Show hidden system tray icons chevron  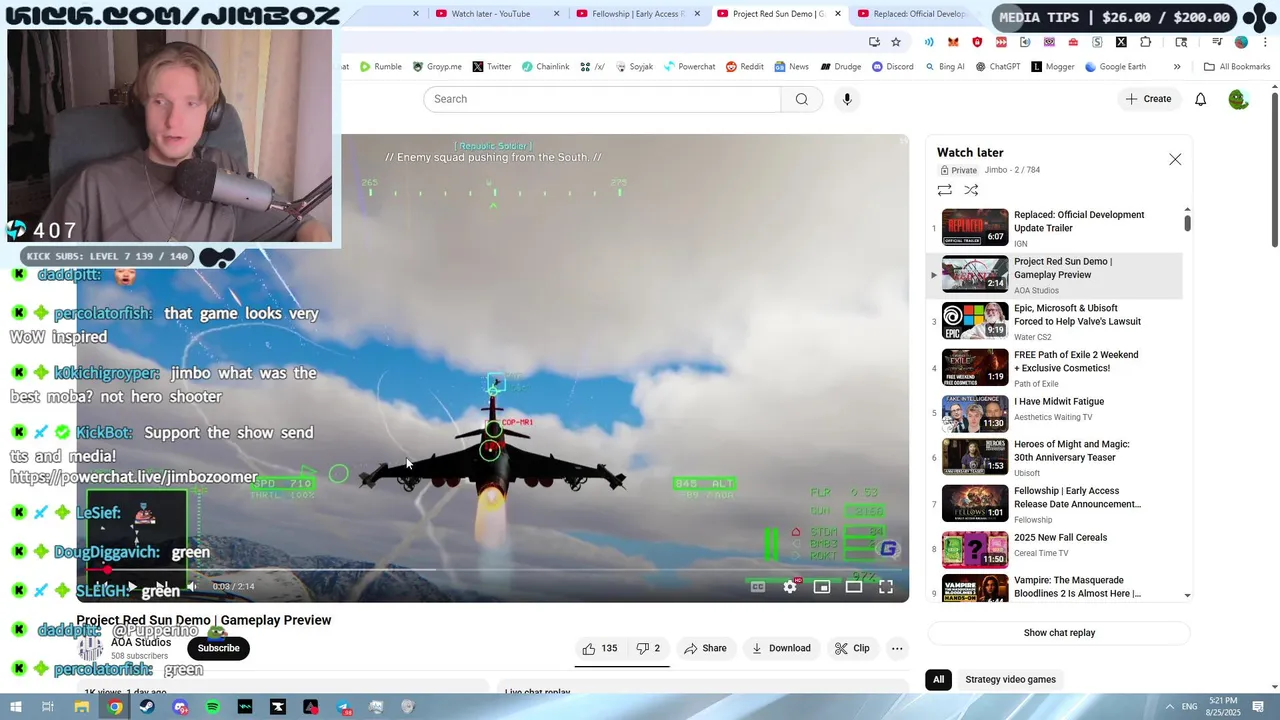click(1169, 707)
